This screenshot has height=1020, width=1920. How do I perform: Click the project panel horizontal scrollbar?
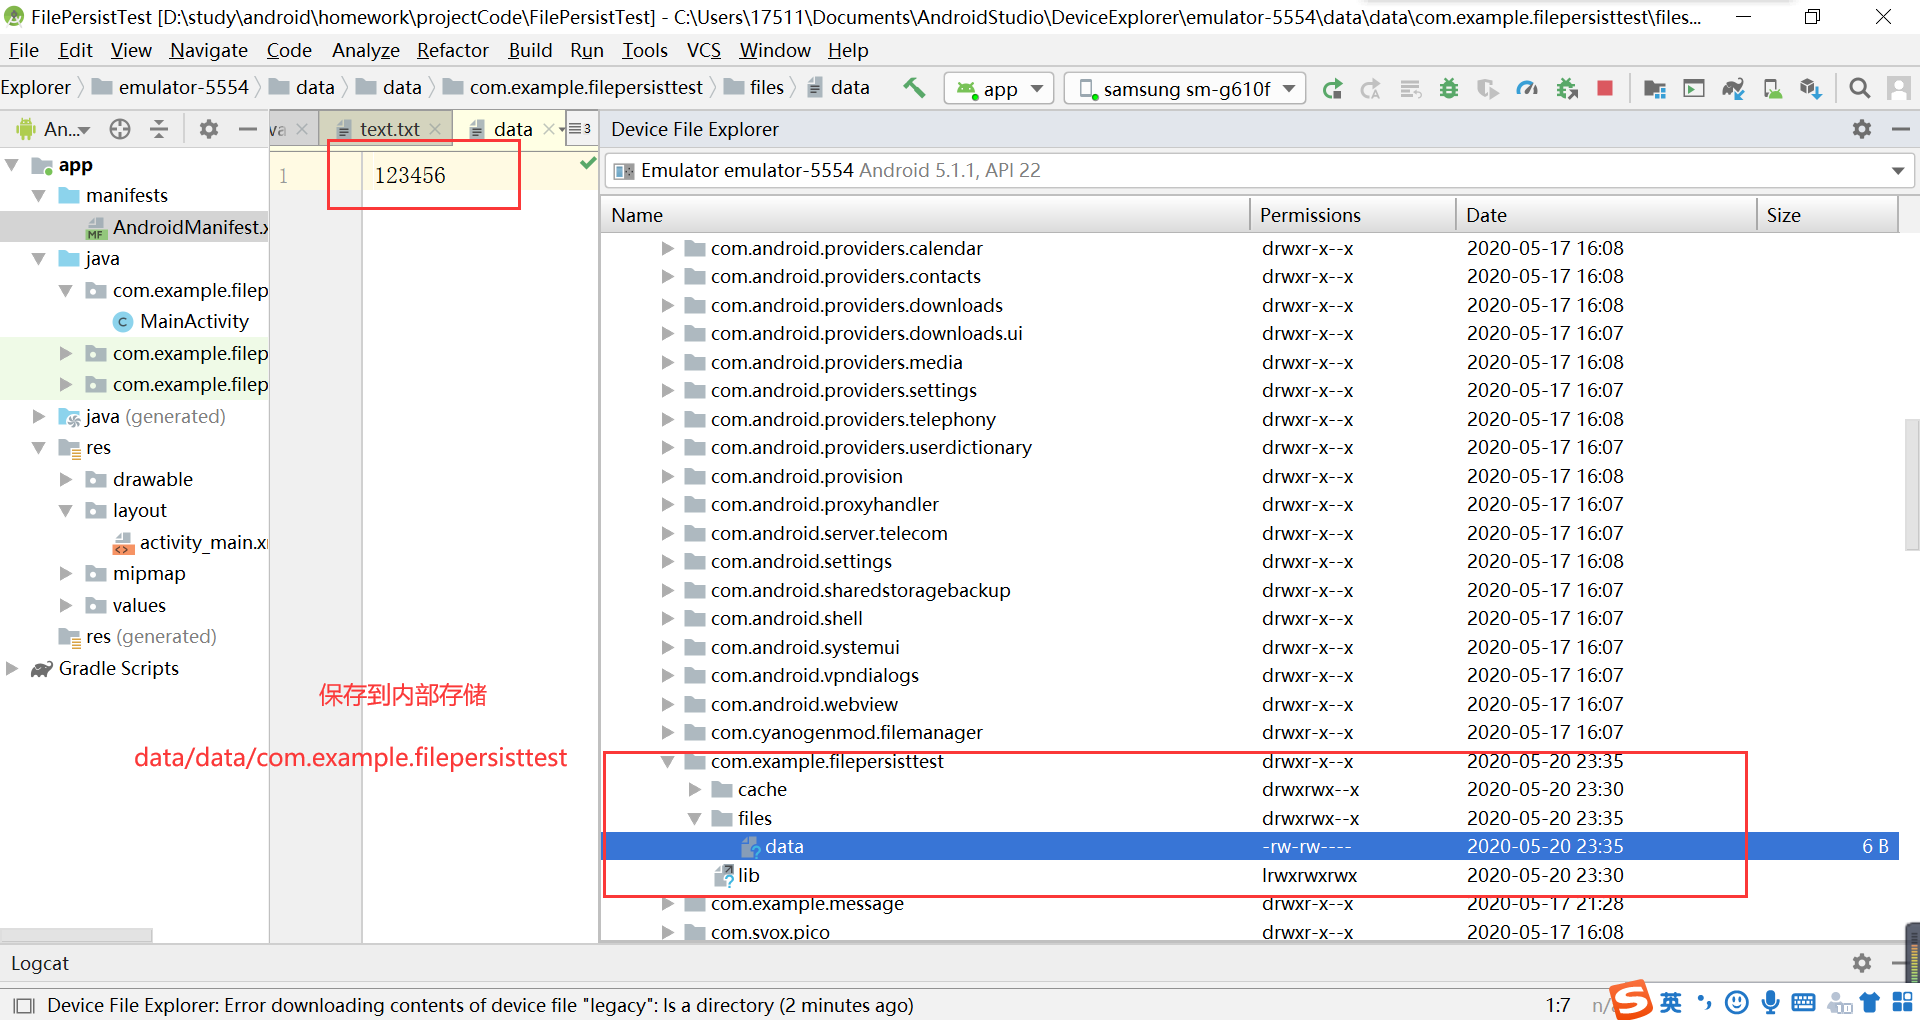tap(77, 935)
